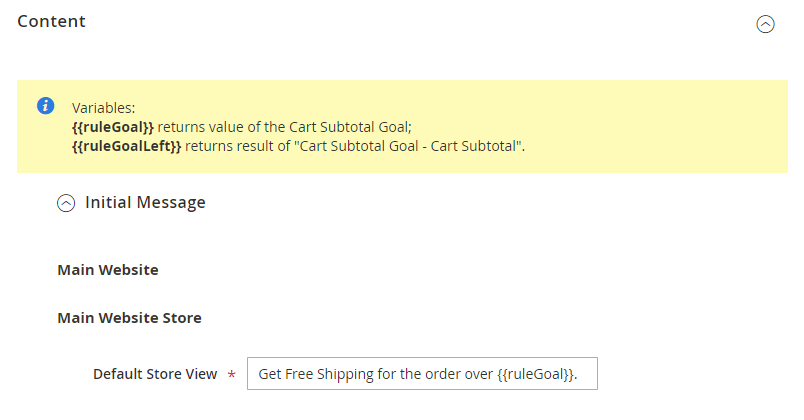Click {{ruleGoal}} inside the message input field
The width and height of the screenshot is (804, 420).
pyautogui.click(x=536, y=374)
